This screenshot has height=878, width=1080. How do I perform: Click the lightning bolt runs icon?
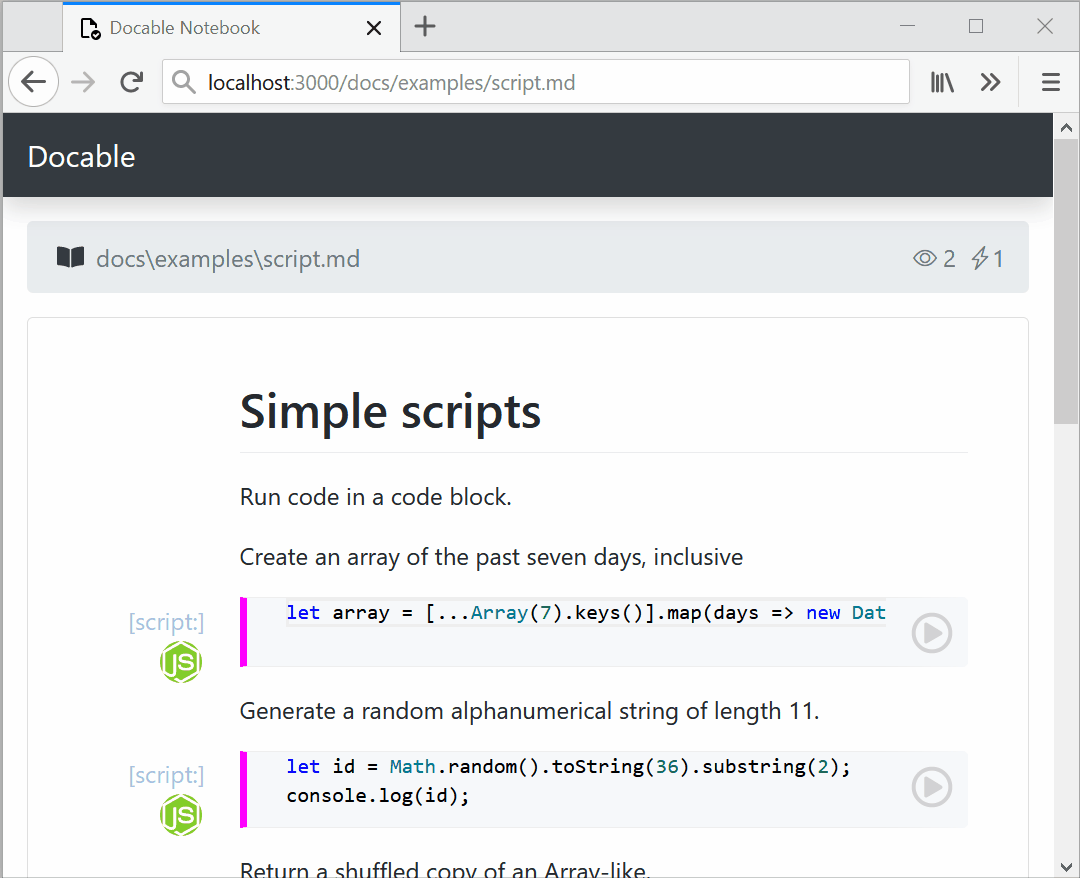[x=980, y=259]
